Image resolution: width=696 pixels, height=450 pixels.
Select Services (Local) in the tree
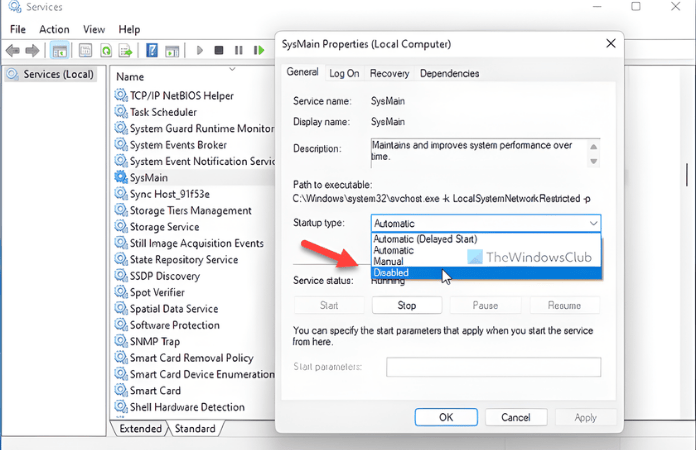(x=58, y=74)
